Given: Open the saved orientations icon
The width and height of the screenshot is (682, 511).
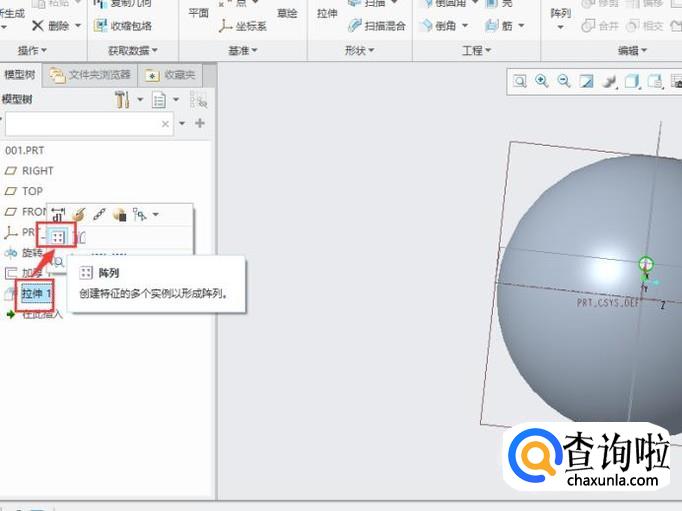Looking at the screenshot, I should pyautogui.click(x=655, y=81).
